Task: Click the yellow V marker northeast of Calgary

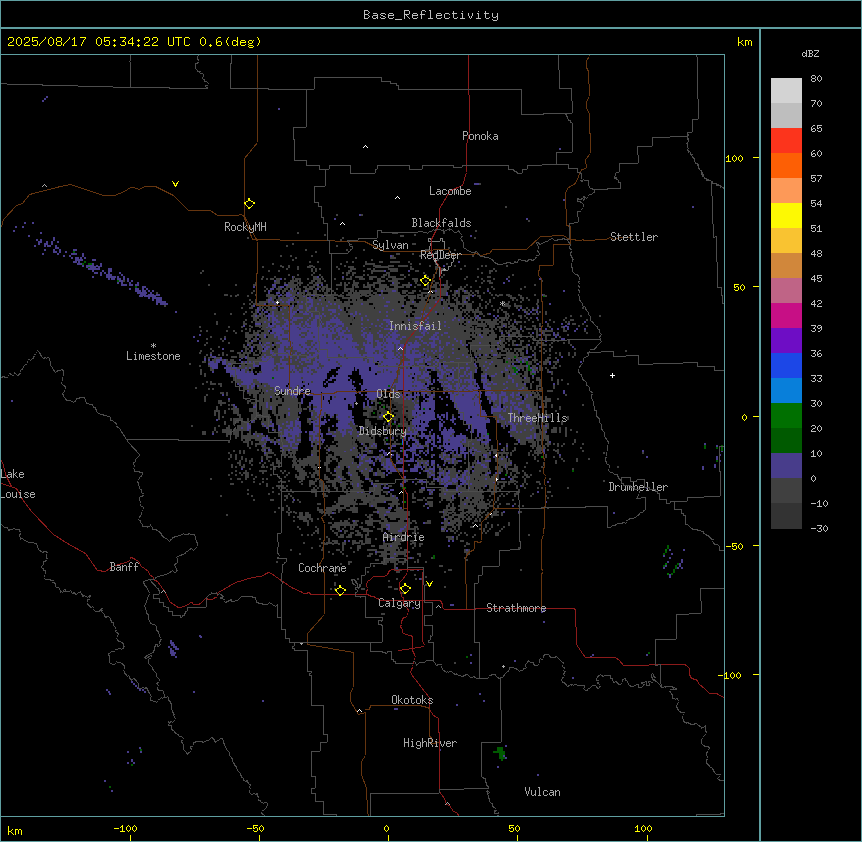Action: coord(429,584)
